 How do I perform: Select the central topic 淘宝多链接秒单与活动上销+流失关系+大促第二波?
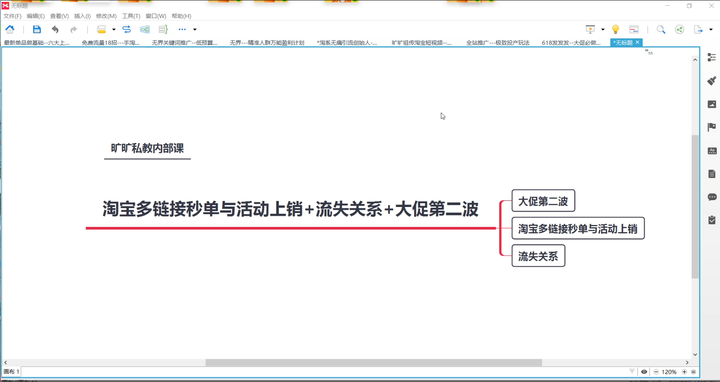point(291,209)
